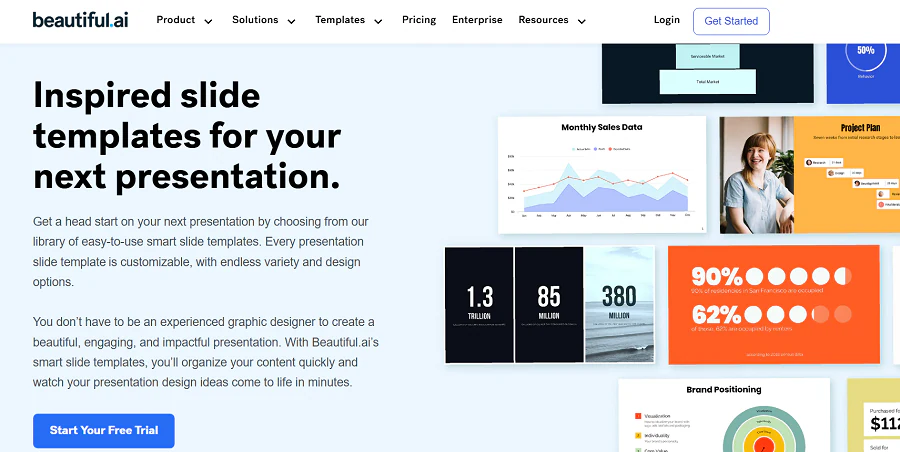This screenshot has height=452, width=900.
Task: Click the smiling woman photo in Project Plan
Action: click(x=757, y=175)
